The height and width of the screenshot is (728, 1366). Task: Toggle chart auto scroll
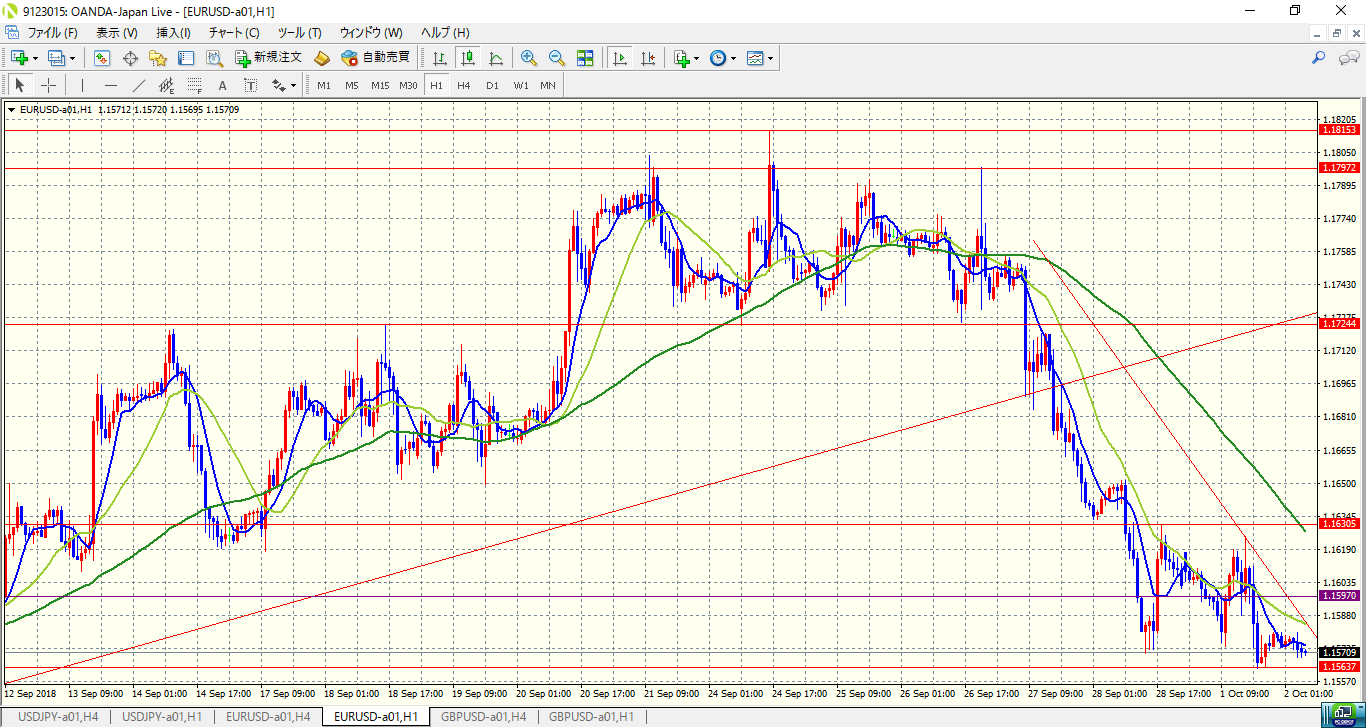pos(620,58)
